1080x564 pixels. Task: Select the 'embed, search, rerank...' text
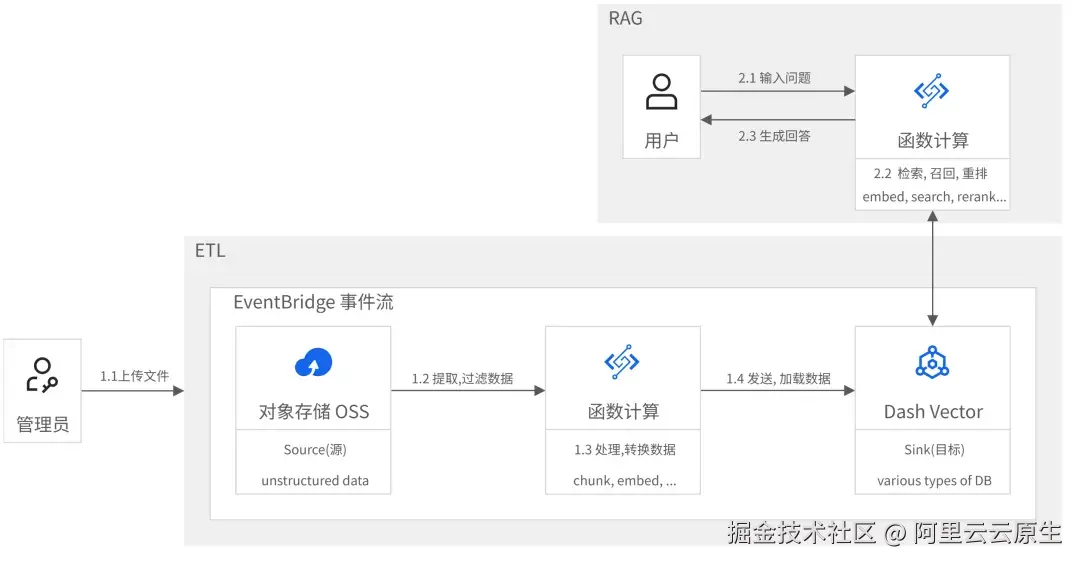[934, 197]
